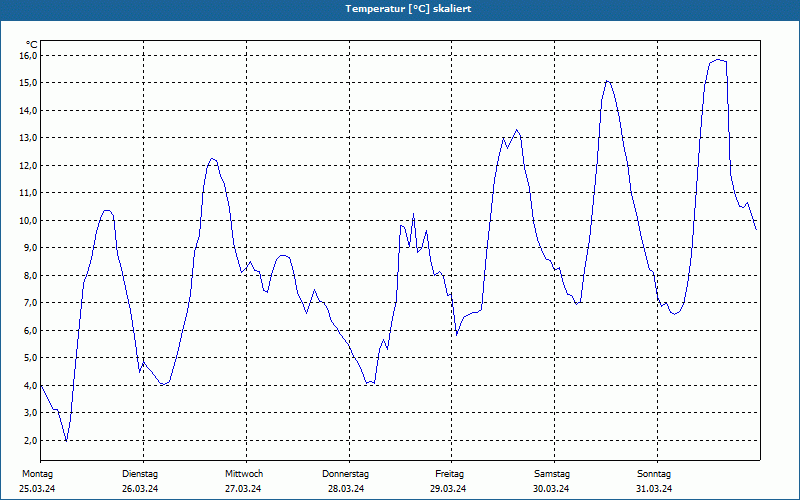Click the 7,0 y-axis value
The height and width of the screenshot is (500, 800).
click(x=31, y=303)
